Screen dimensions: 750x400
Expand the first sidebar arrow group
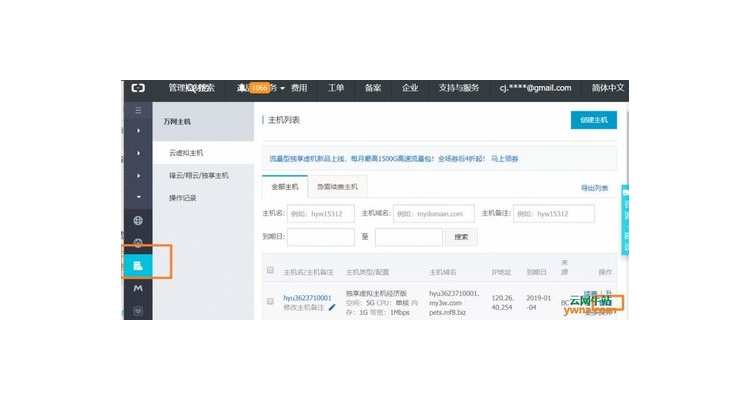[x=138, y=131]
